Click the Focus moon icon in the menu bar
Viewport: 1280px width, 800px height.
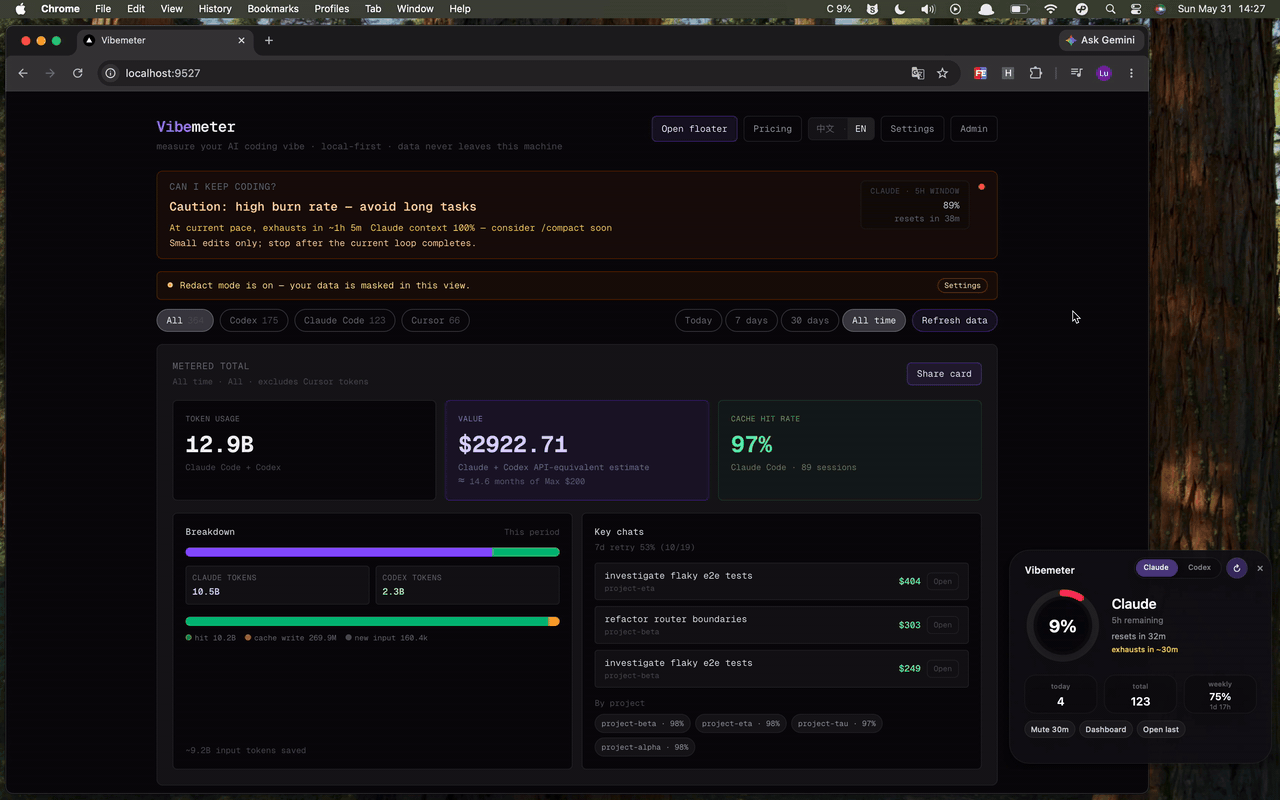(900, 9)
